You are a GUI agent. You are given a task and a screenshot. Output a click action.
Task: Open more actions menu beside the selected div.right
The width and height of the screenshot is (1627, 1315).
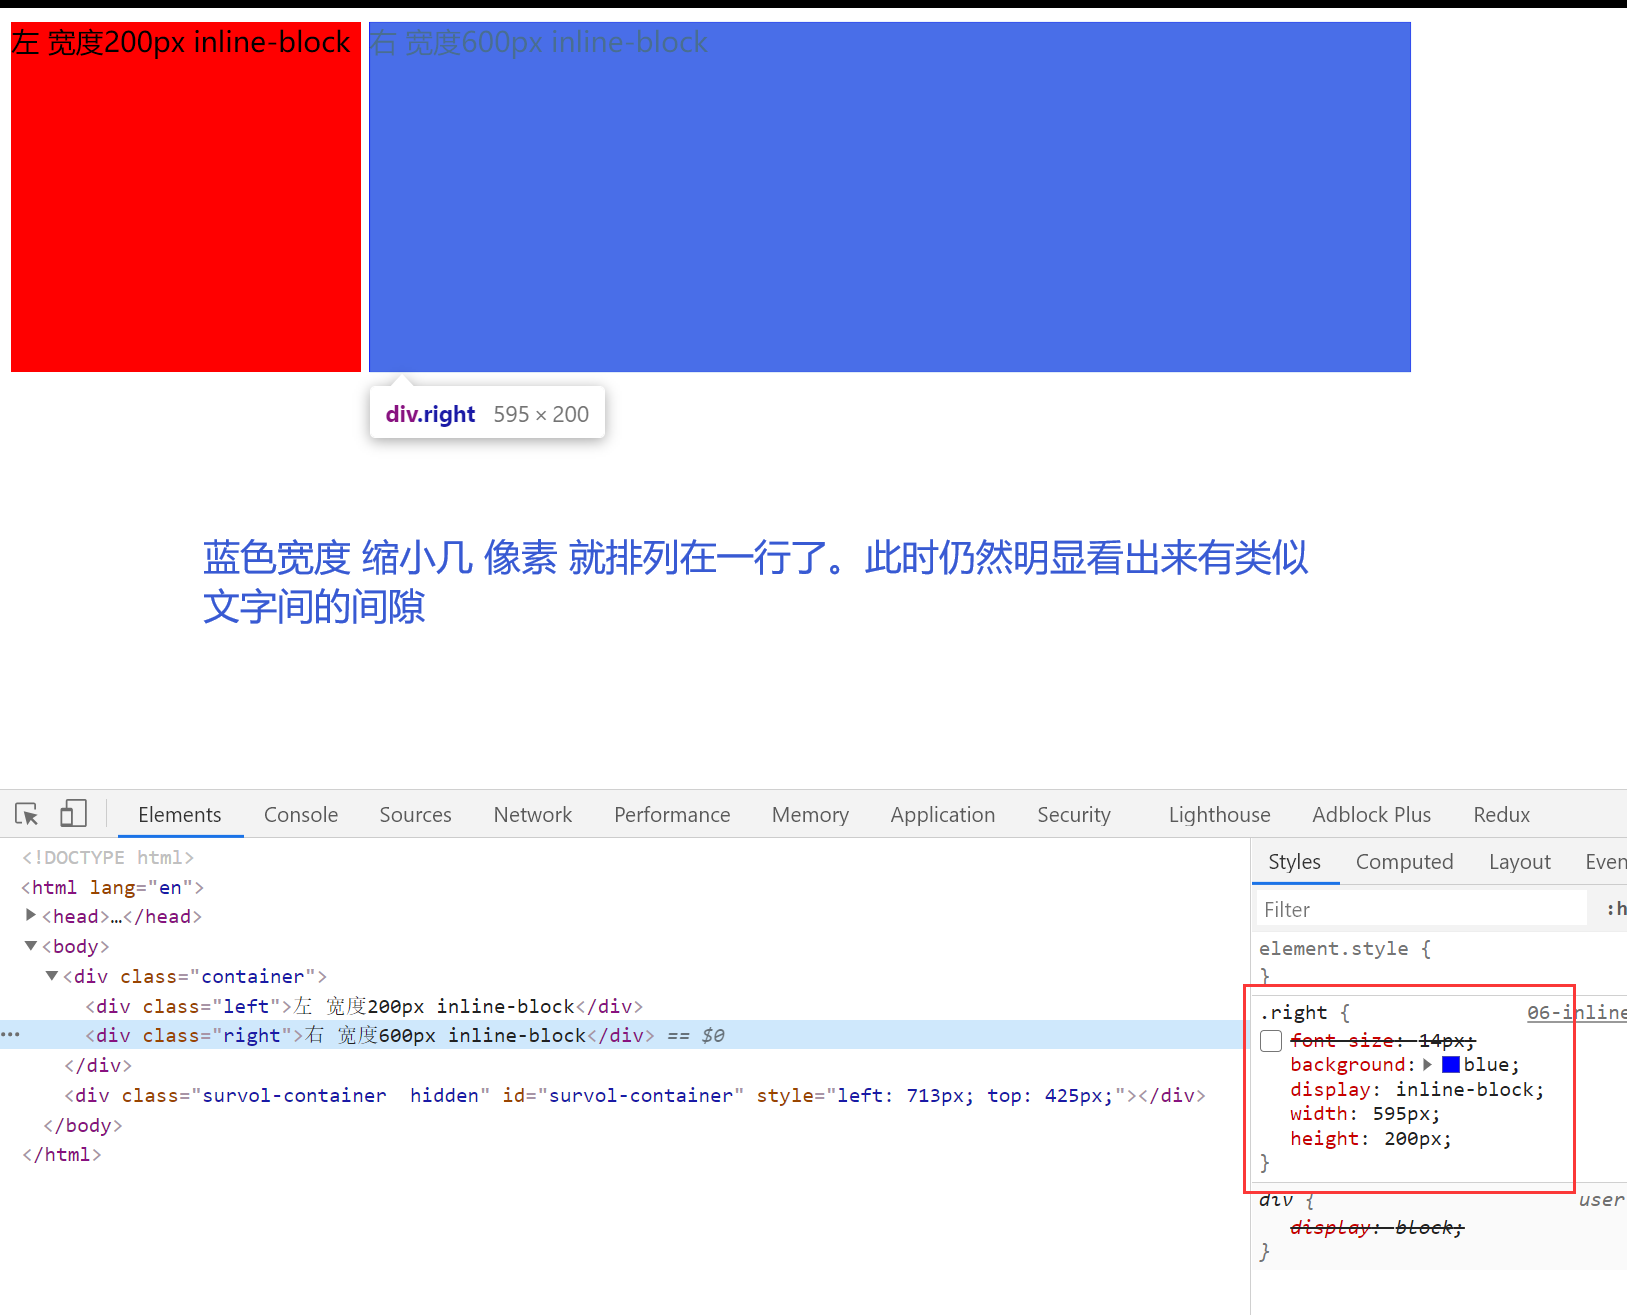pos(11,1035)
